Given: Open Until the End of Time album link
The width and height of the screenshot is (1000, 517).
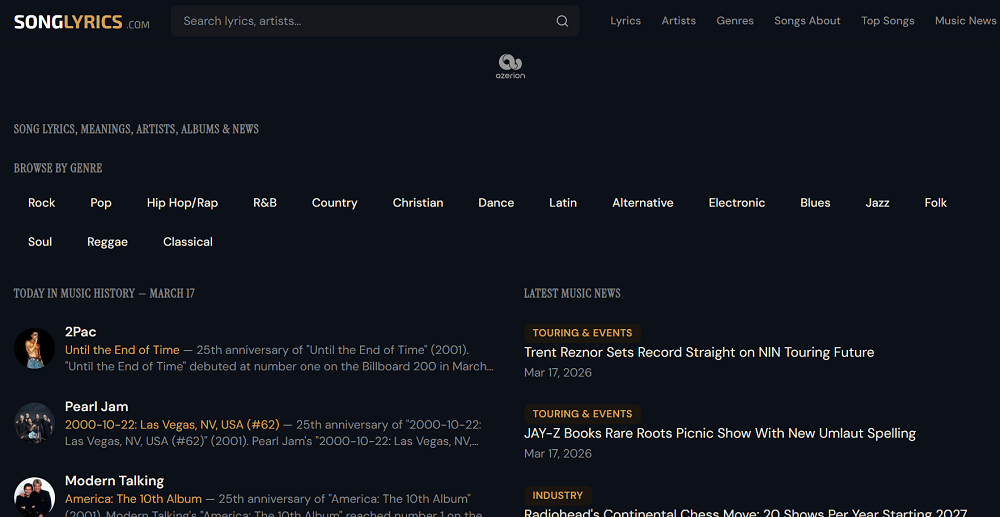Looking at the screenshot, I should (x=122, y=350).
